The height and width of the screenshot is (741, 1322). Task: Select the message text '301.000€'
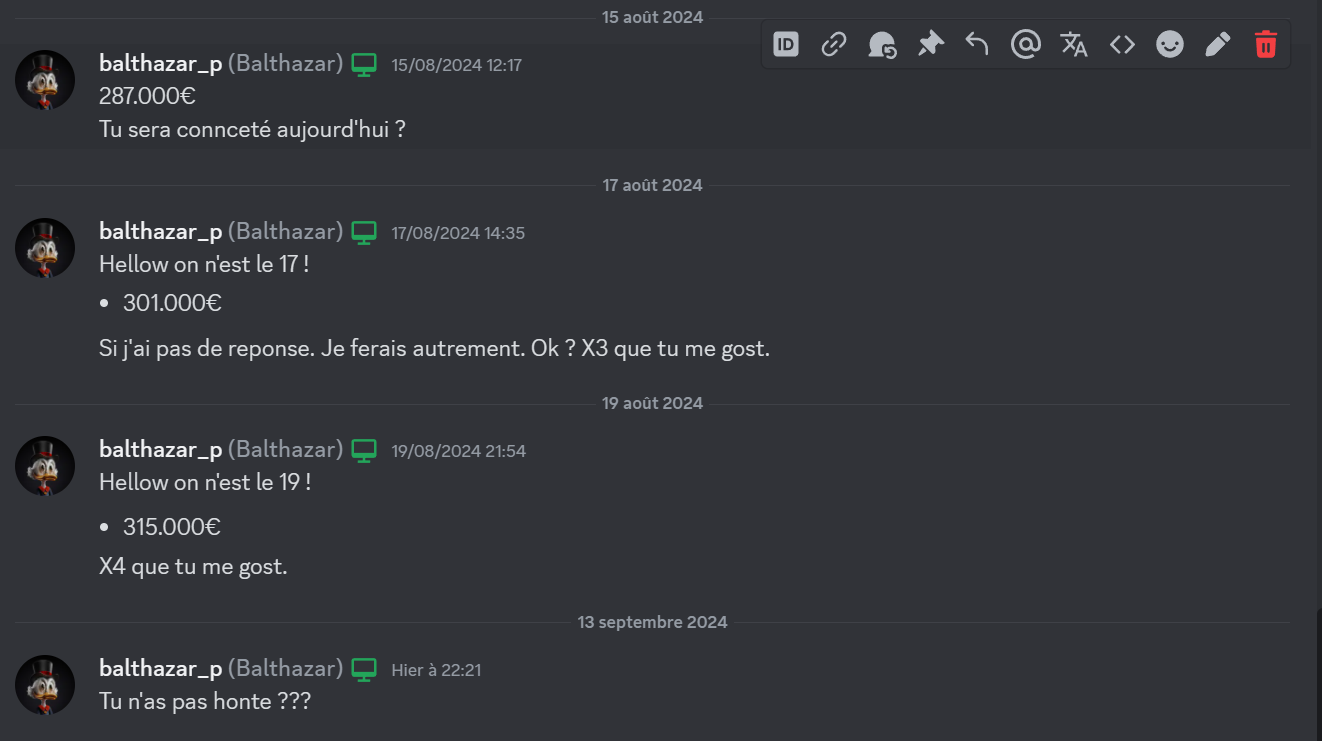click(x=172, y=303)
